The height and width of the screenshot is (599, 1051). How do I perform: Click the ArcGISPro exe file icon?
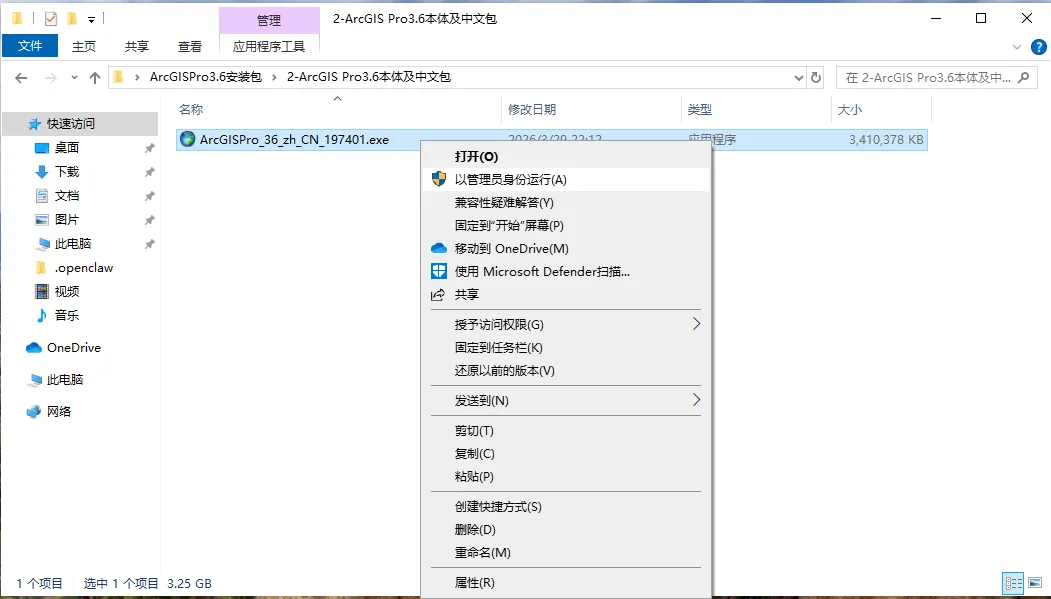188,139
